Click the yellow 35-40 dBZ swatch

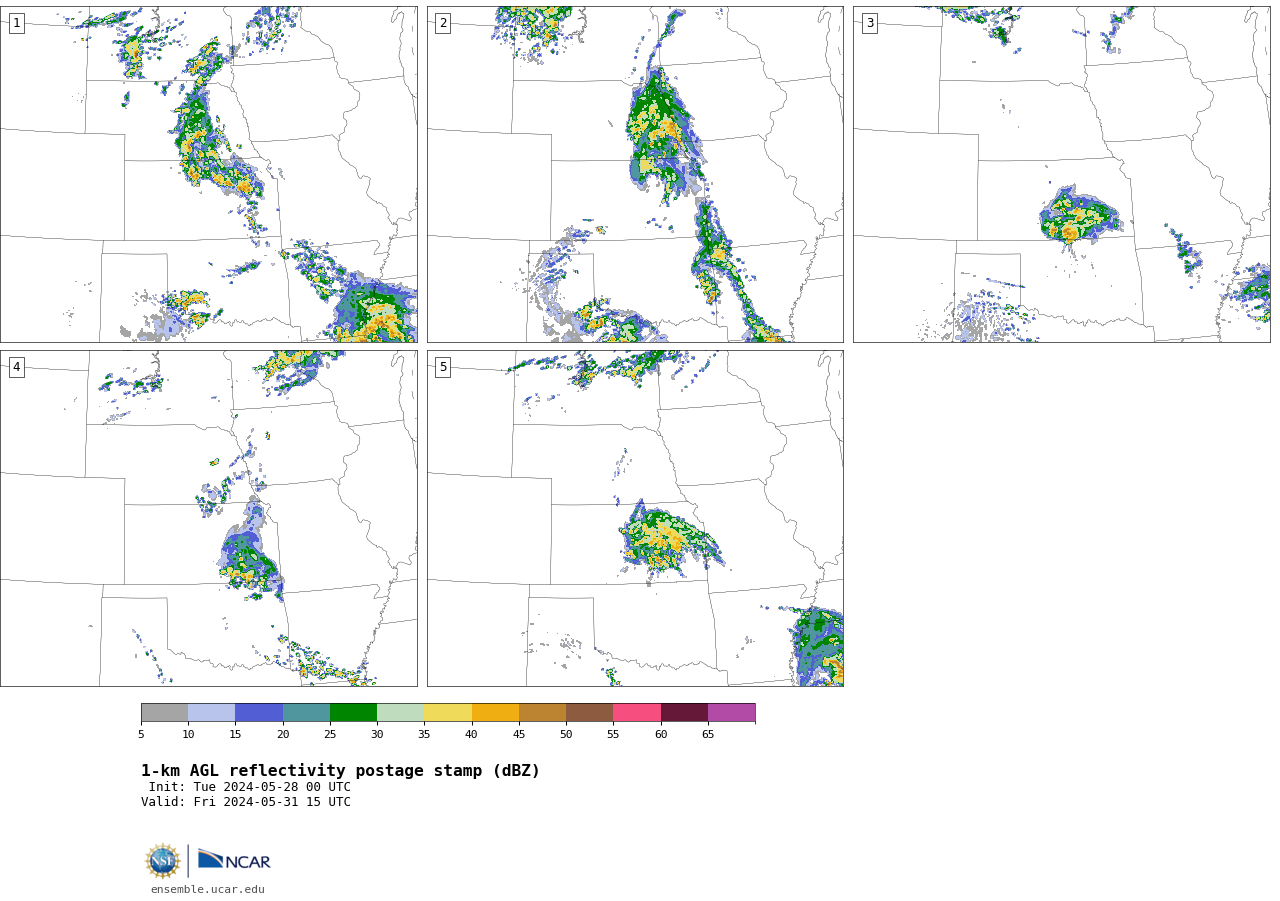(x=448, y=713)
